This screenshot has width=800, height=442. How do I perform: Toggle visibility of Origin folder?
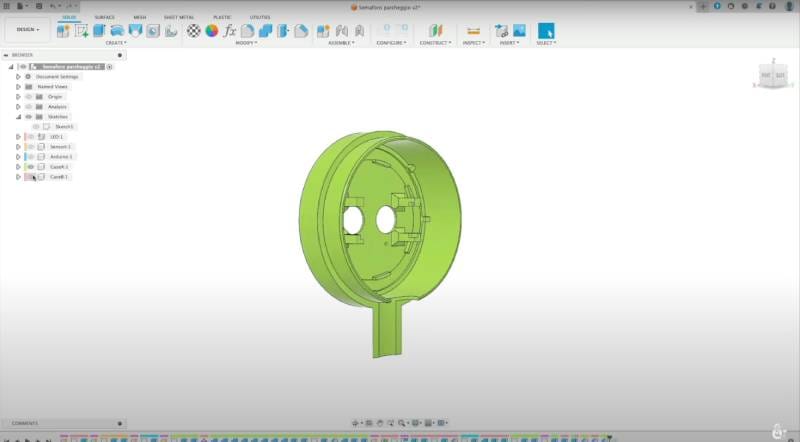click(x=29, y=96)
